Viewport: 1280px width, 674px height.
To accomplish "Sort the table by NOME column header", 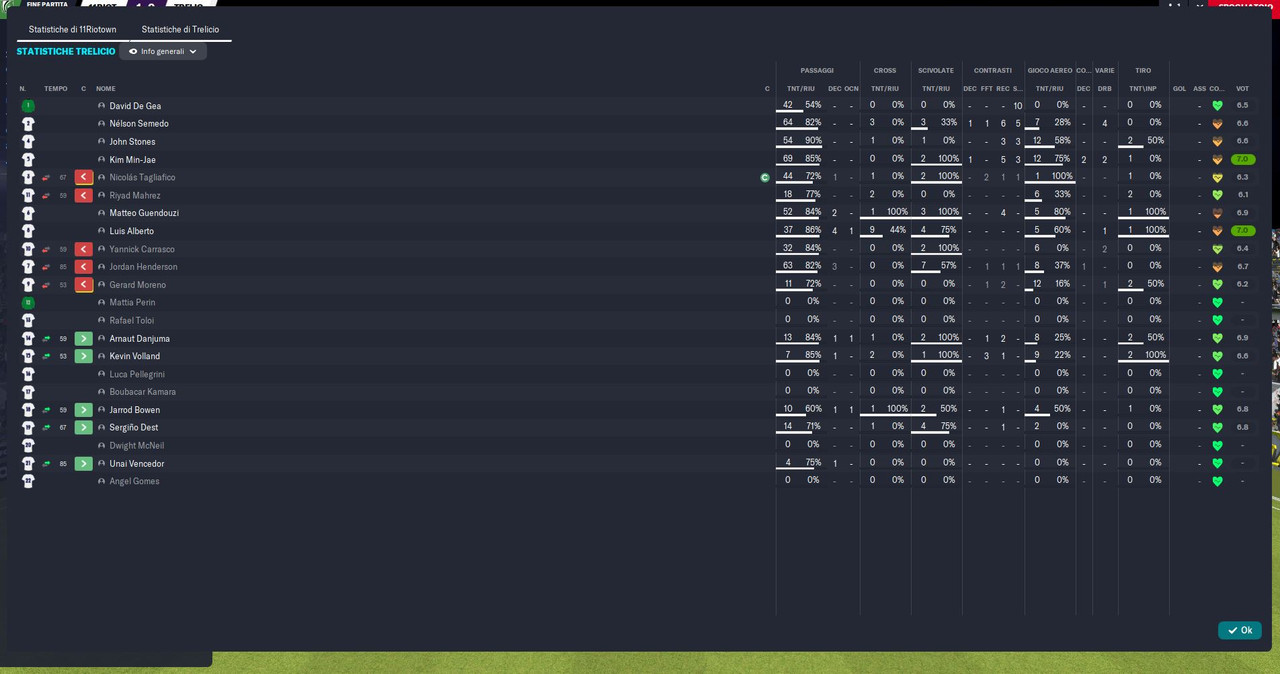I will (106, 89).
